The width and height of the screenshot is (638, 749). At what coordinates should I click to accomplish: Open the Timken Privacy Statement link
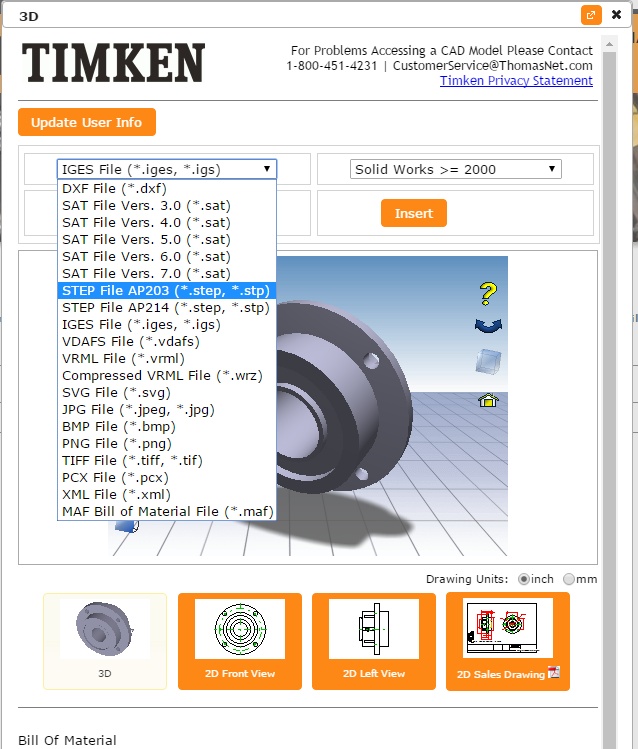(x=516, y=81)
